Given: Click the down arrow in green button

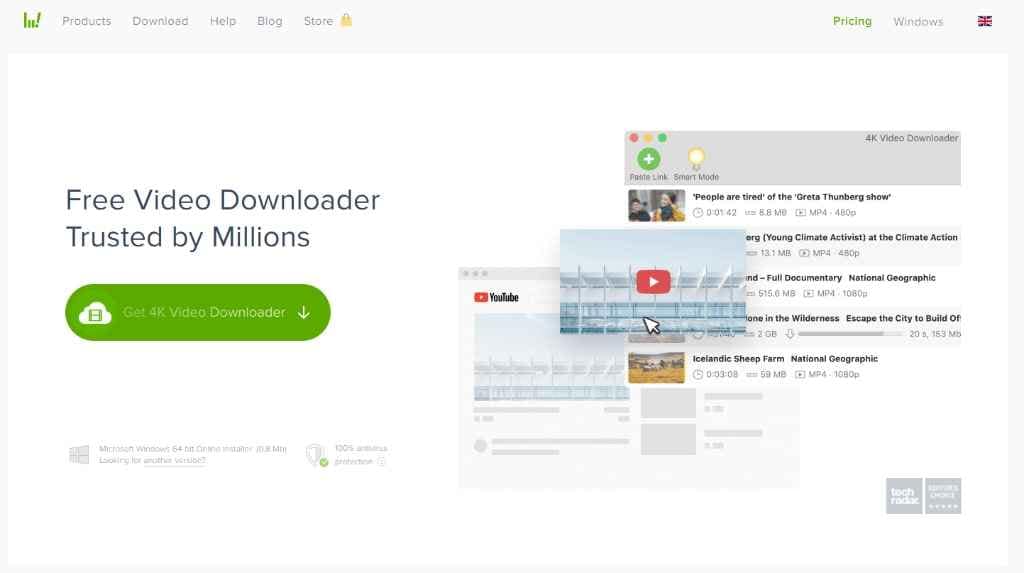Looking at the screenshot, I should tap(304, 312).
